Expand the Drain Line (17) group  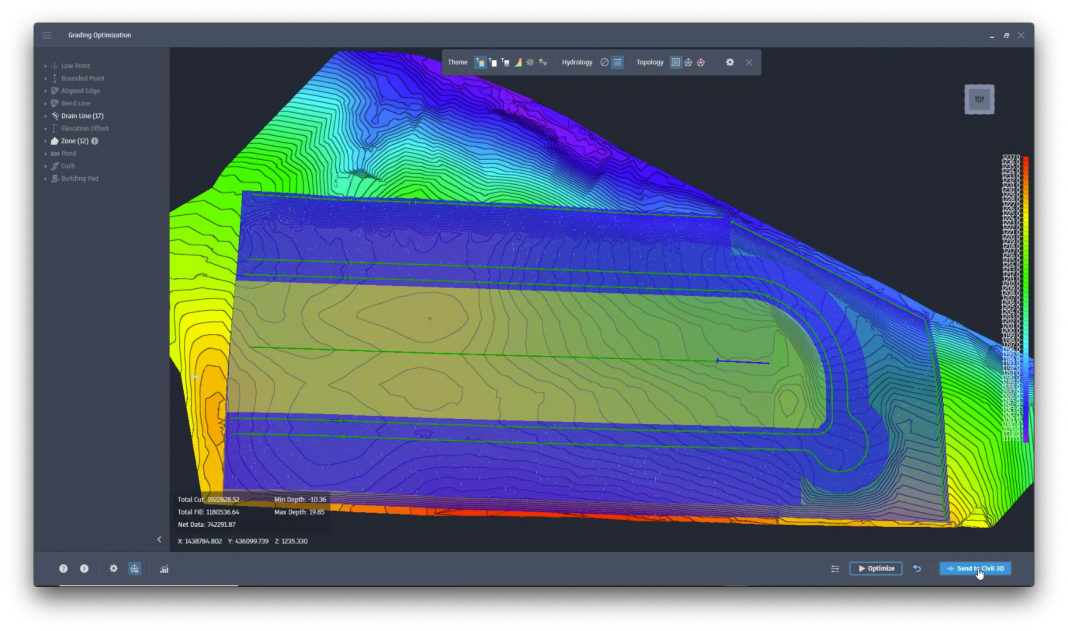pos(46,116)
